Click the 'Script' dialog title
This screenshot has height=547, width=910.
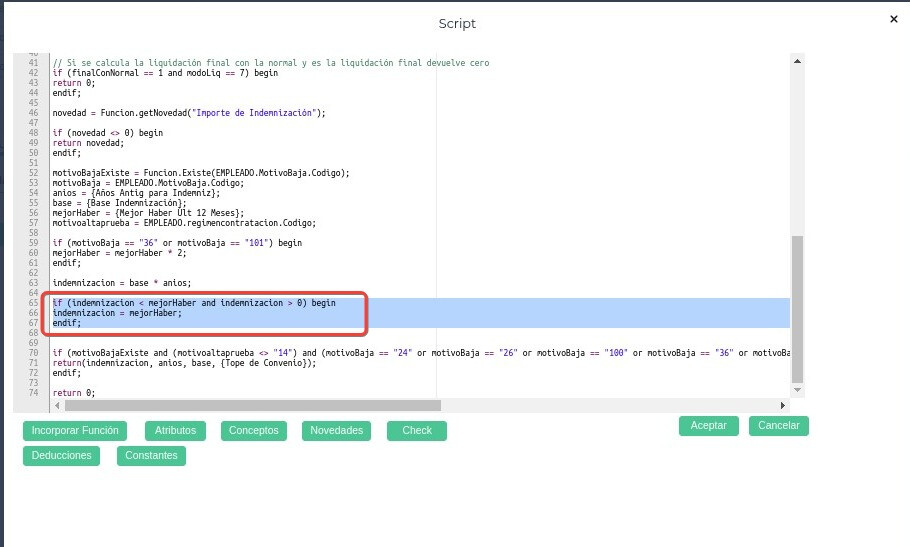(x=457, y=24)
